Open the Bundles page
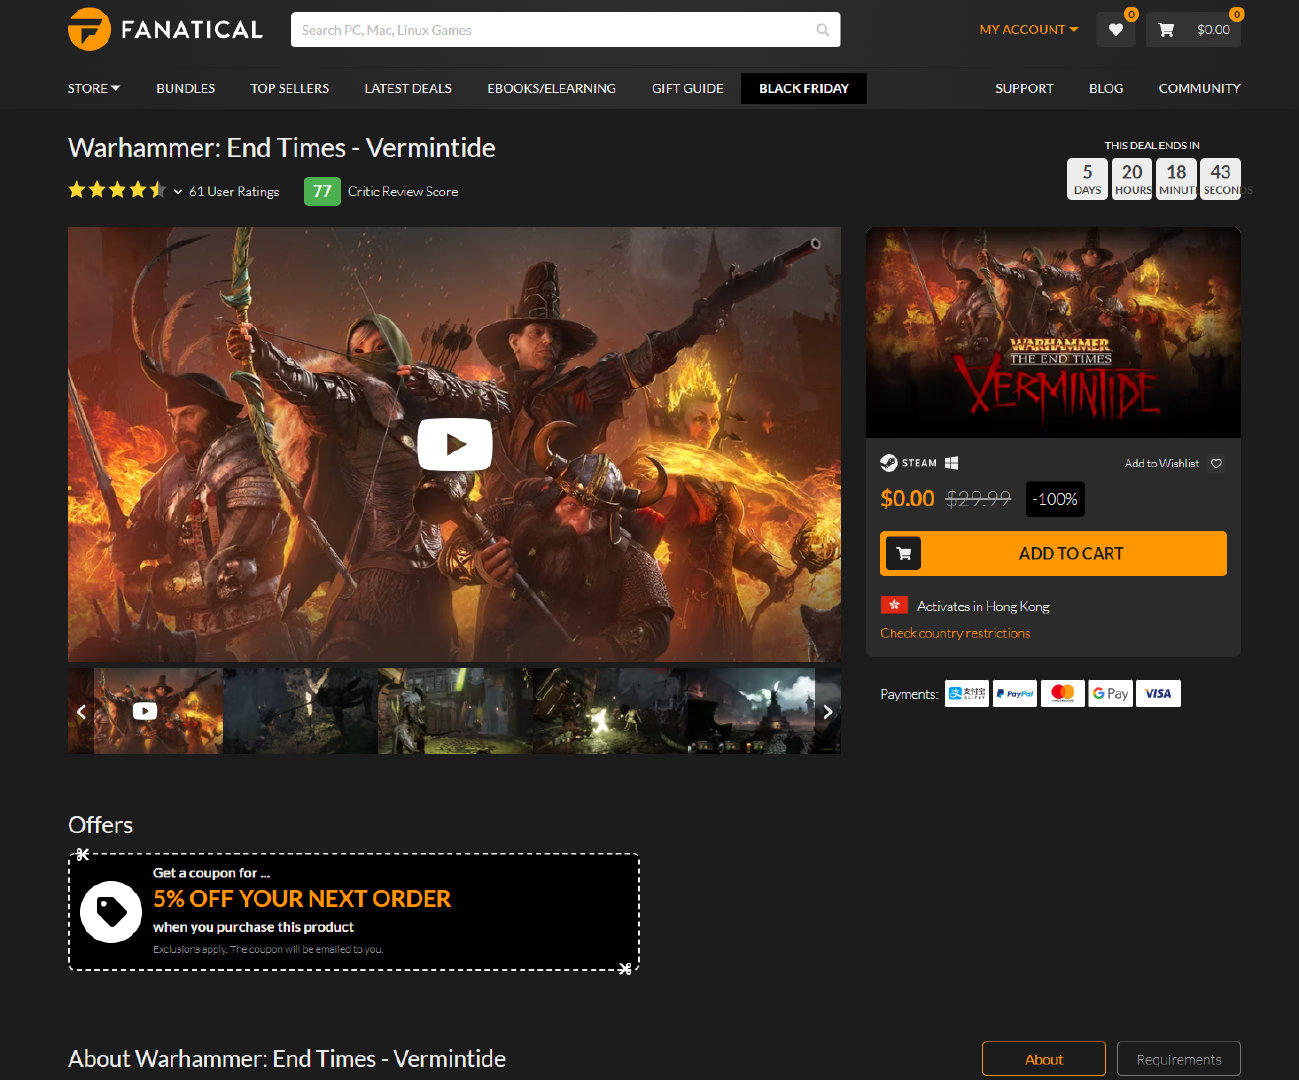The width and height of the screenshot is (1299, 1080). 186,88
